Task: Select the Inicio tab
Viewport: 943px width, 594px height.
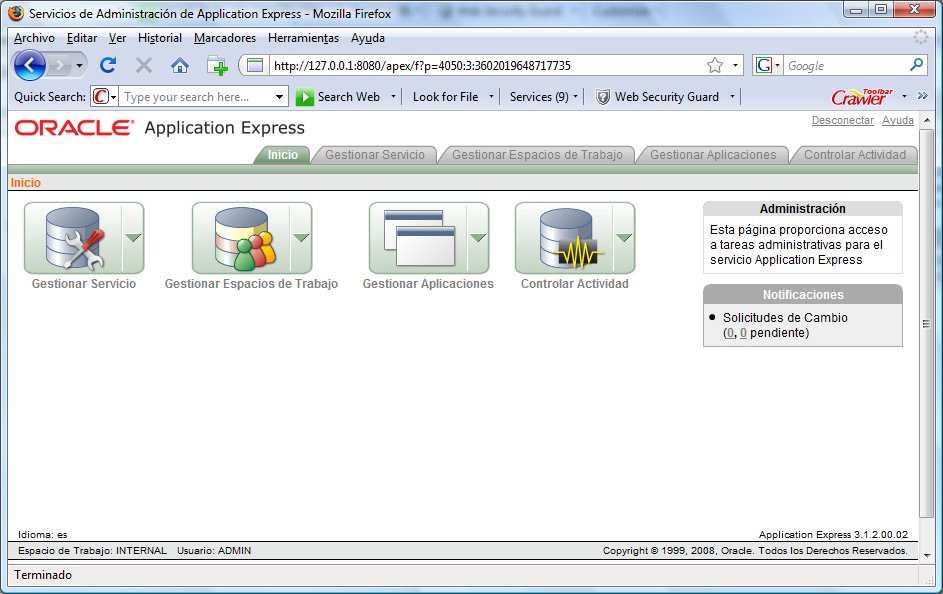Action: (x=283, y=155)
